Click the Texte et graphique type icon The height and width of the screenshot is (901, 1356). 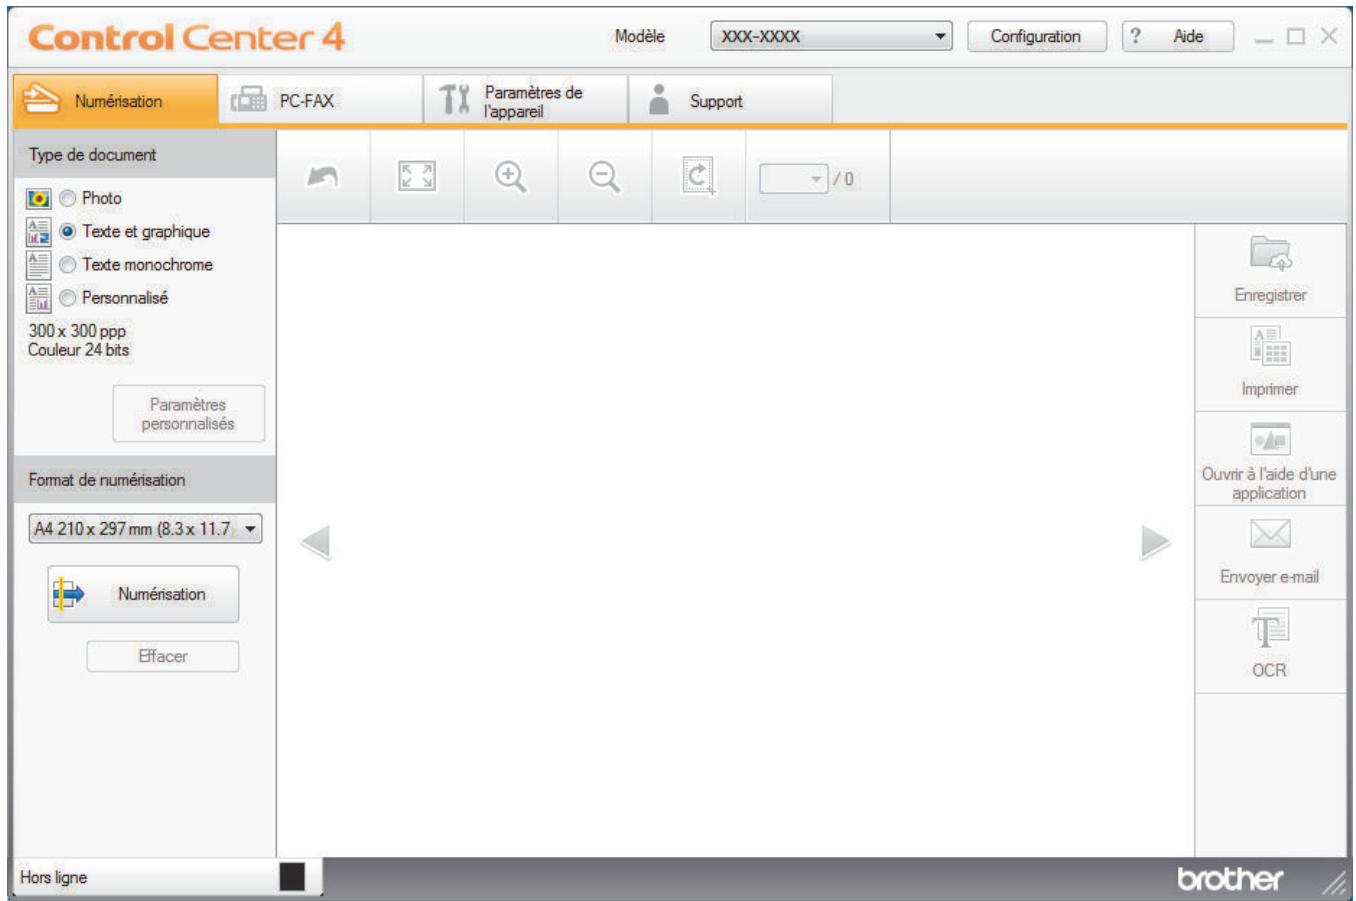coord(38,231)
